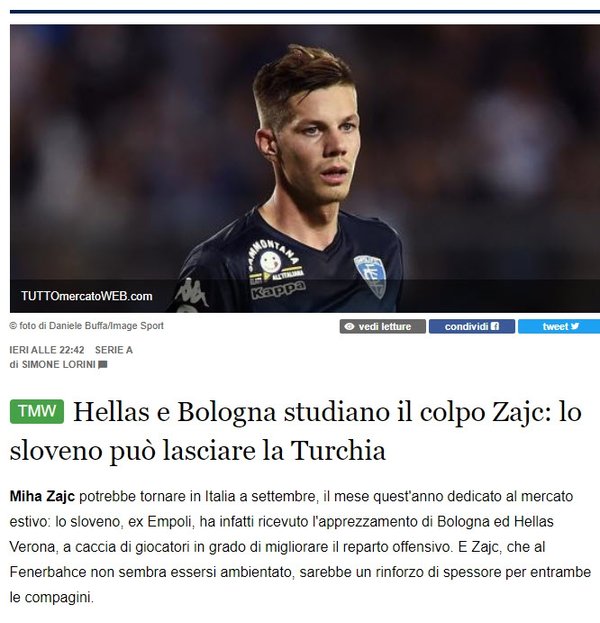Click the comment bubble icon beside Simone Lorini
The image size is (600, 623).
point(103,364)
